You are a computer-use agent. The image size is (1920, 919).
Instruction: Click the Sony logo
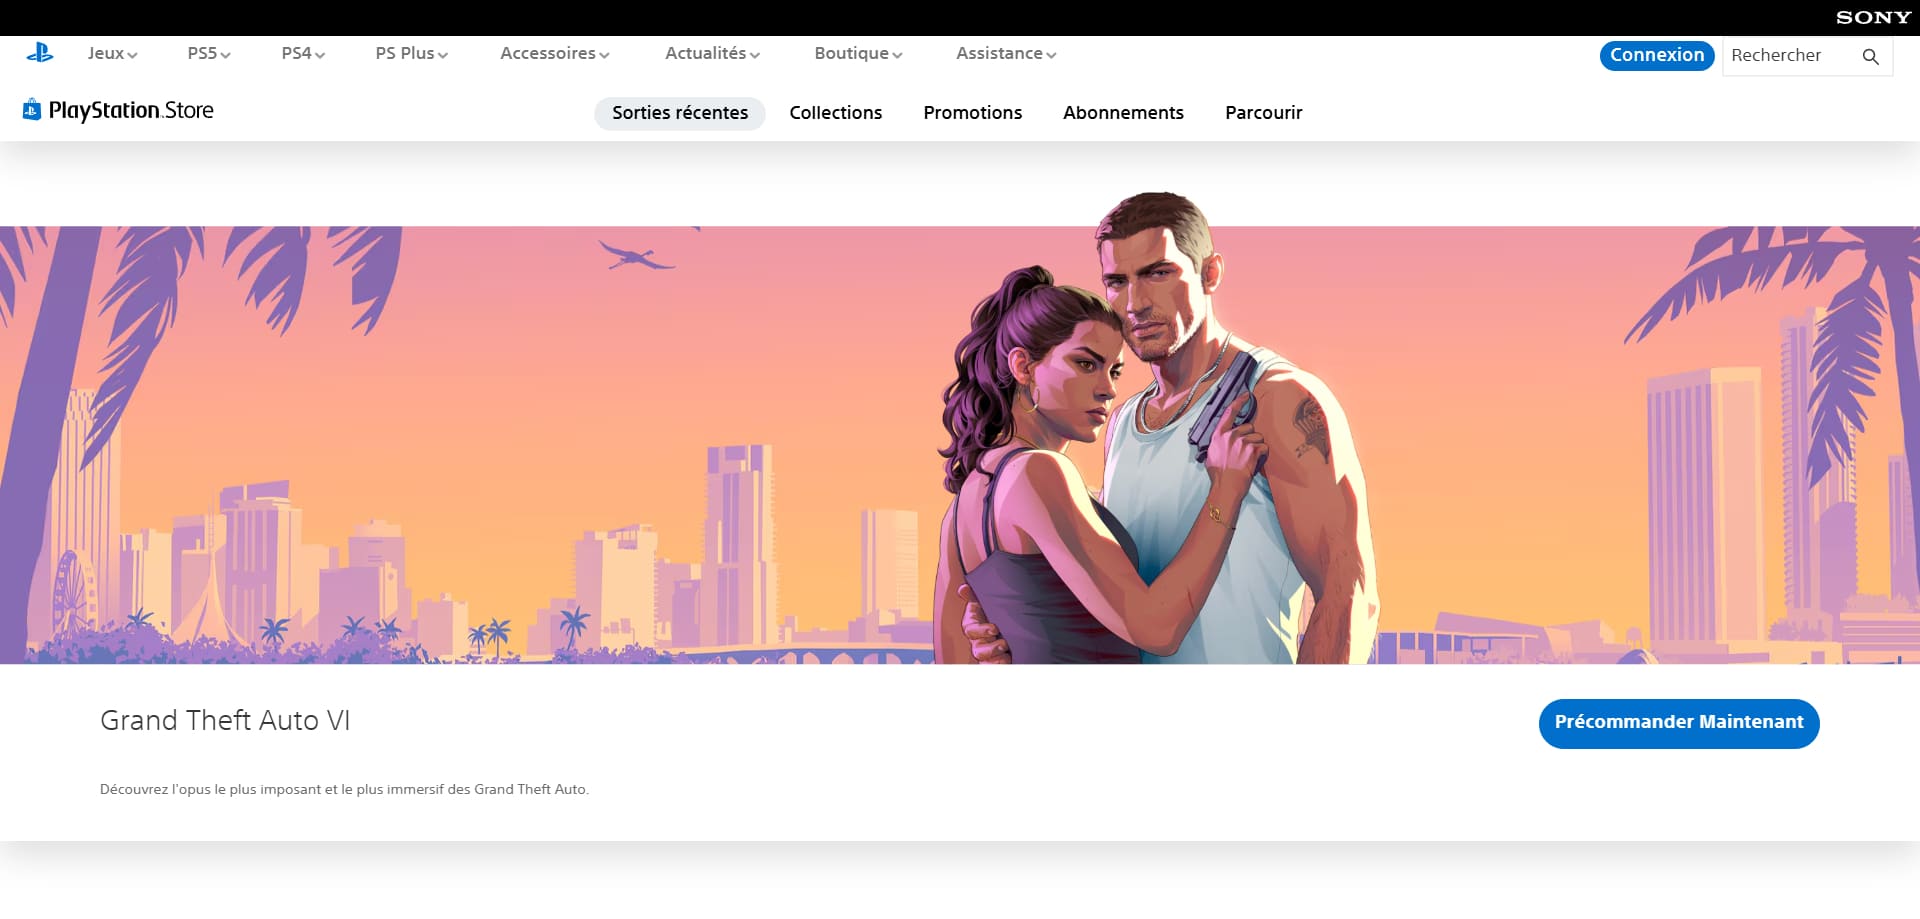coord(1873,17)
